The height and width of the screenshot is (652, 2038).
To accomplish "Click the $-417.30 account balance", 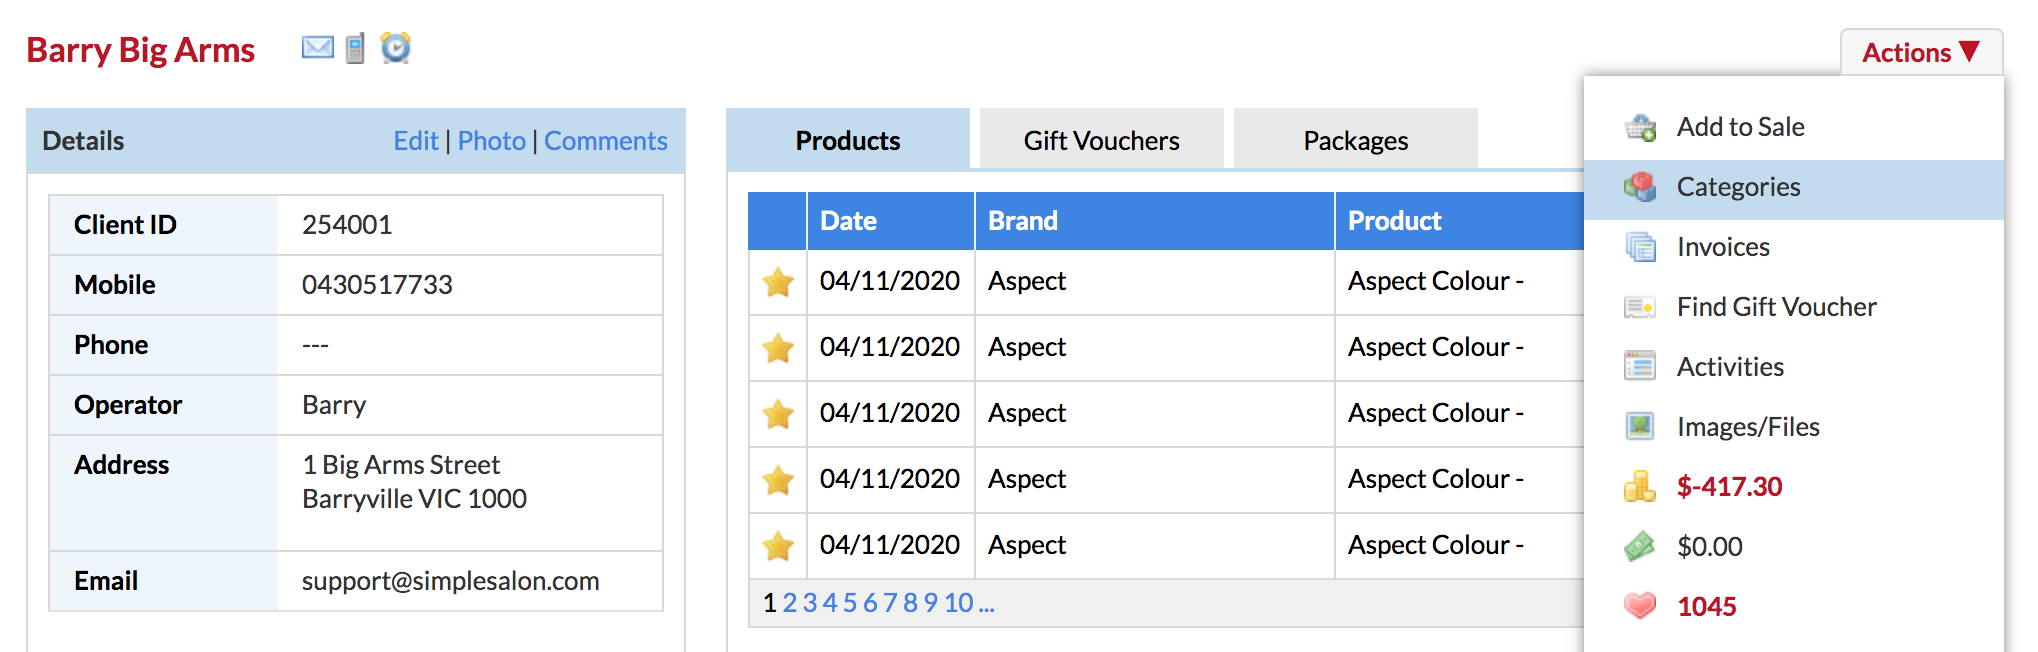I will 1729,487.
